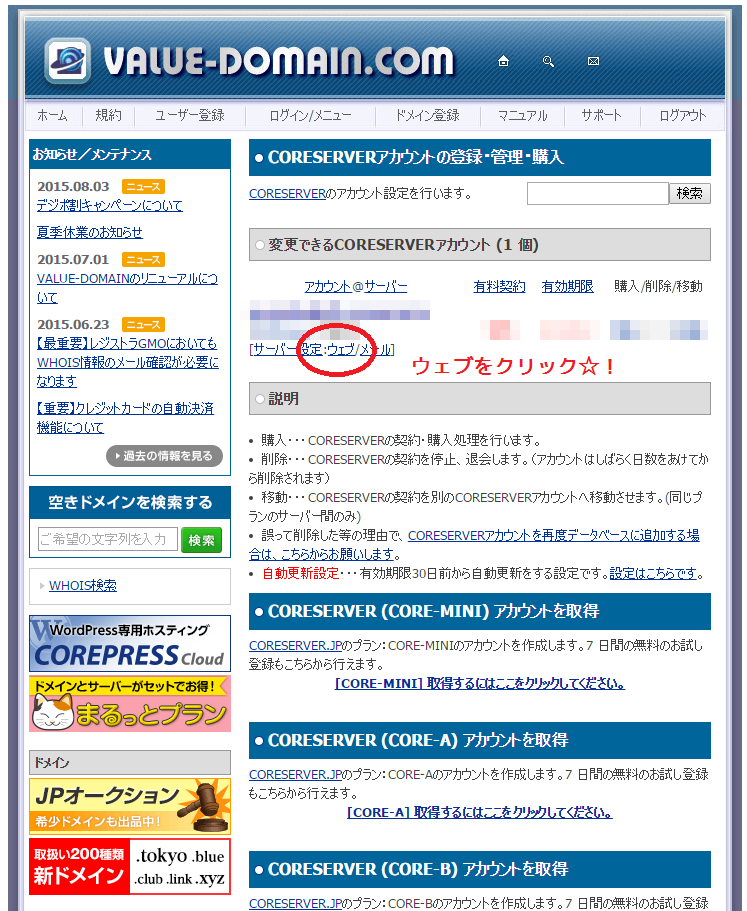Viewport: 747px width, 911px height.
Task: Click the メール link
Action: pos(375,349)
